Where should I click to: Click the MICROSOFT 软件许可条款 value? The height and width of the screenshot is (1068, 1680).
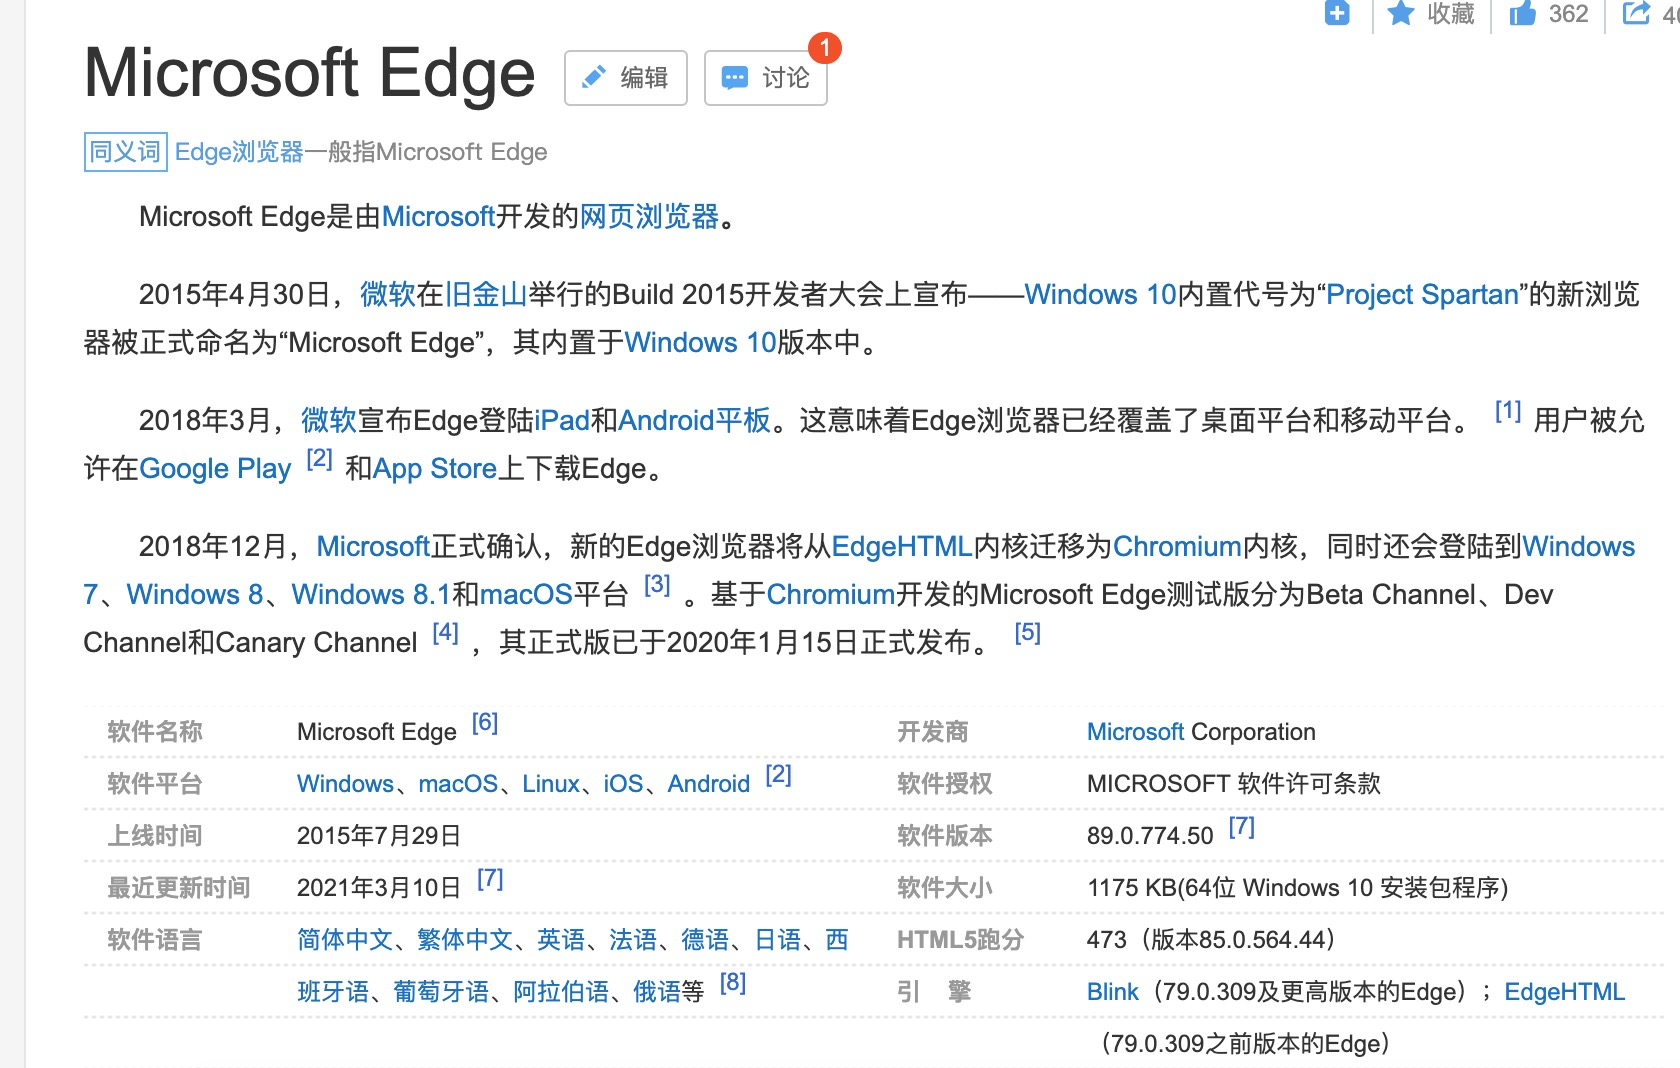click(1233, 784)
